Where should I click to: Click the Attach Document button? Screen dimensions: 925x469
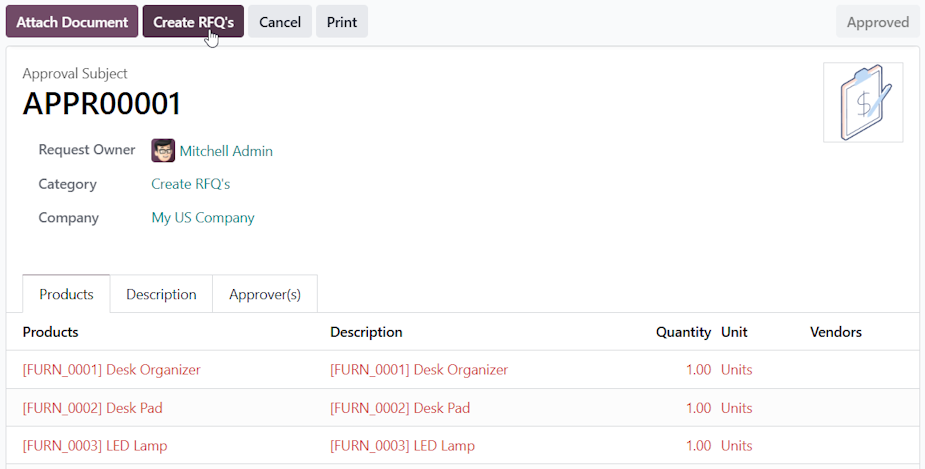click(x=72, y=22)
